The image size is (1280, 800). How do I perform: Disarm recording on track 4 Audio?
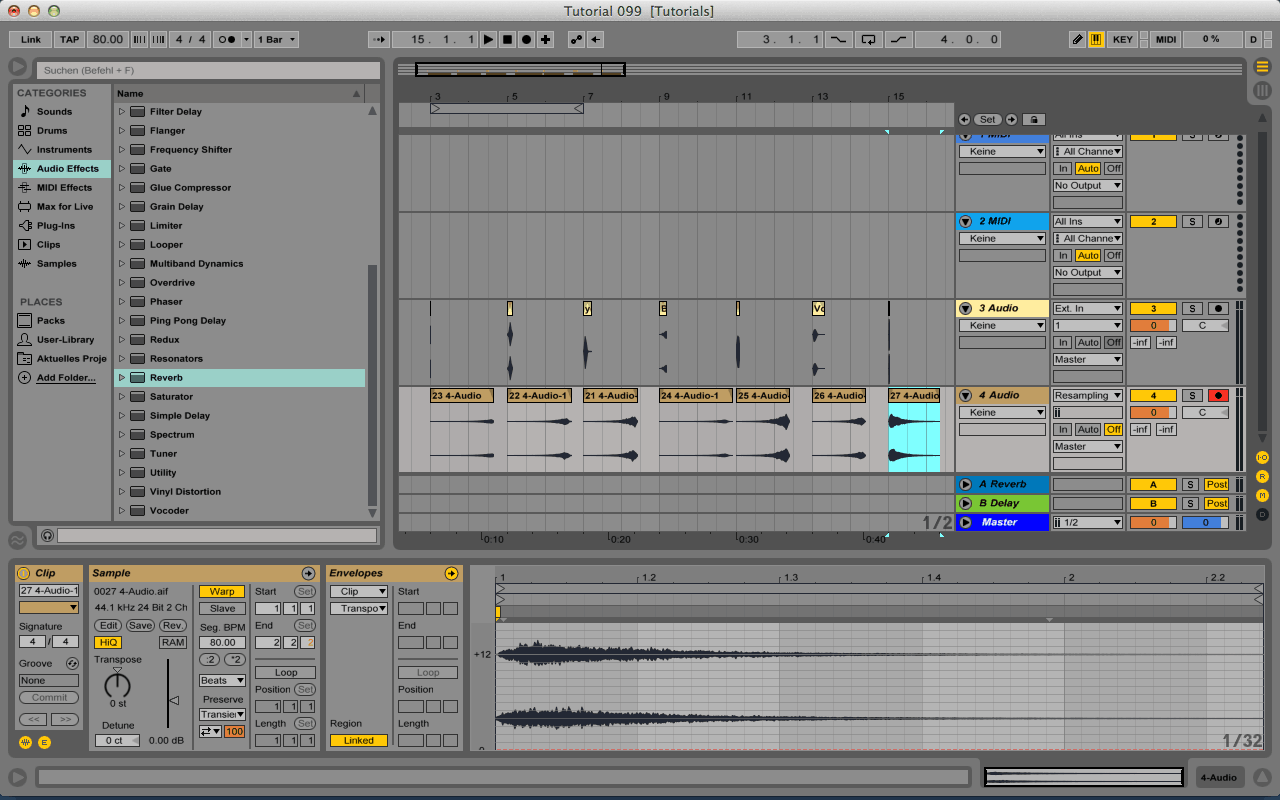1217,396
